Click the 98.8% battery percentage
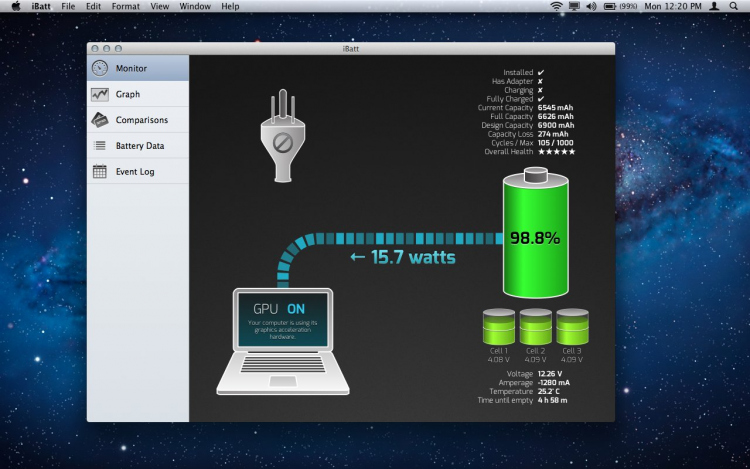 pos(535,238)
